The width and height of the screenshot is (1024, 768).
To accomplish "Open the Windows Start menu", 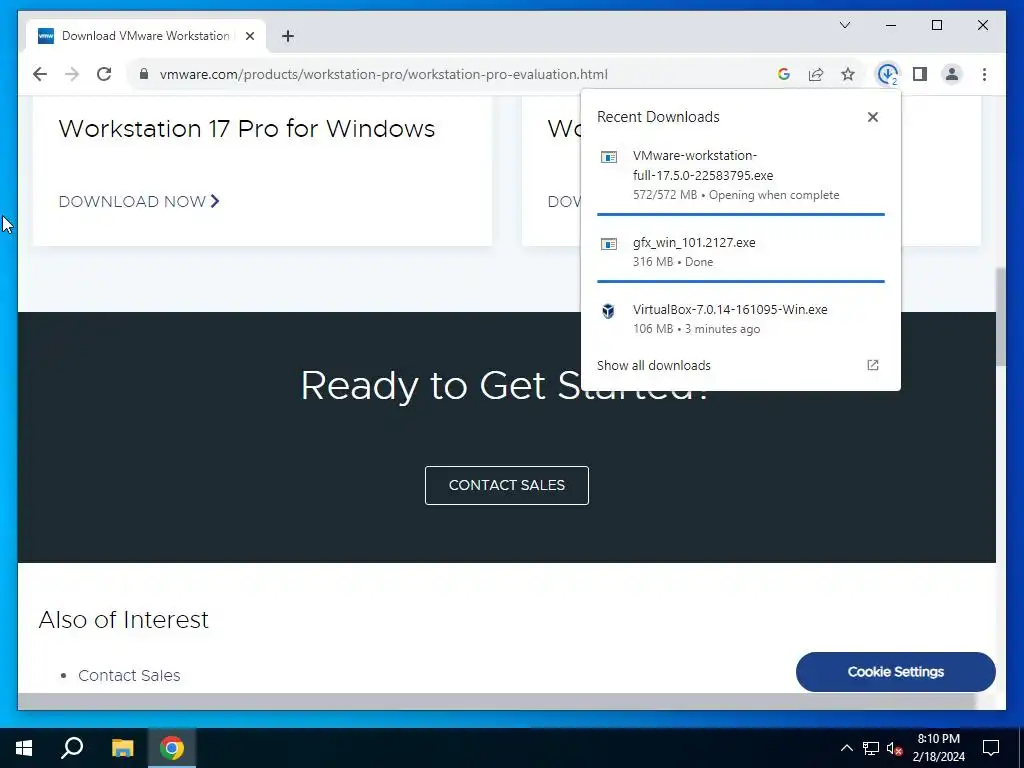I will (x=24, y=748).
